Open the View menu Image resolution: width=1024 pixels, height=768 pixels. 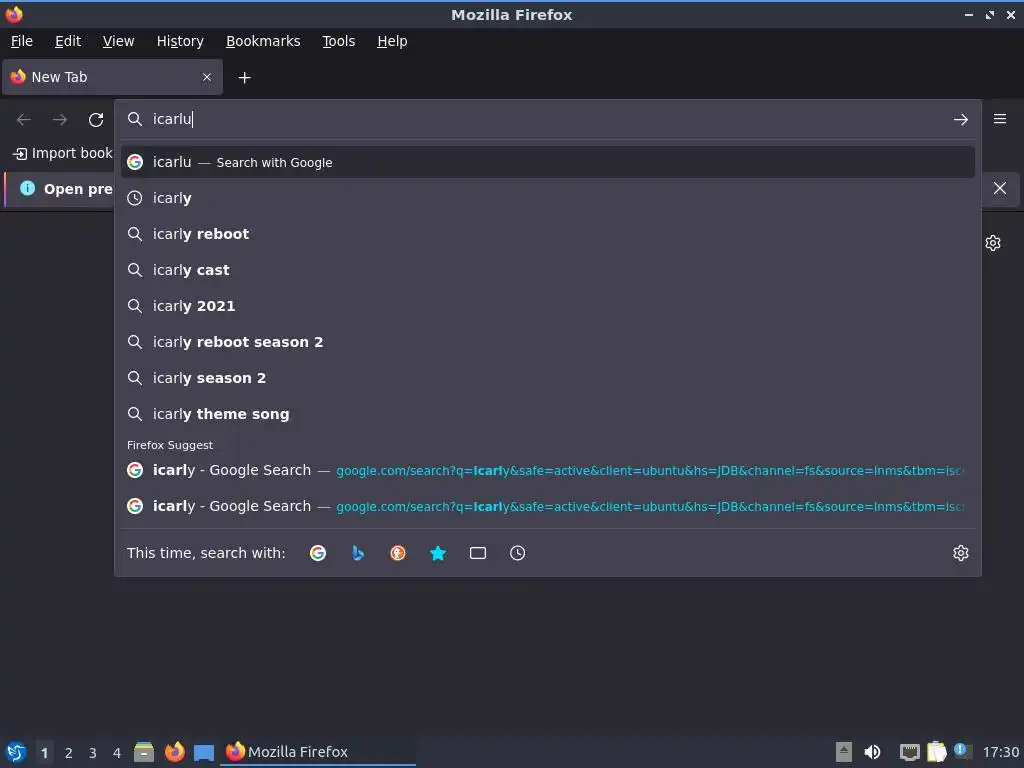[118, 41]
